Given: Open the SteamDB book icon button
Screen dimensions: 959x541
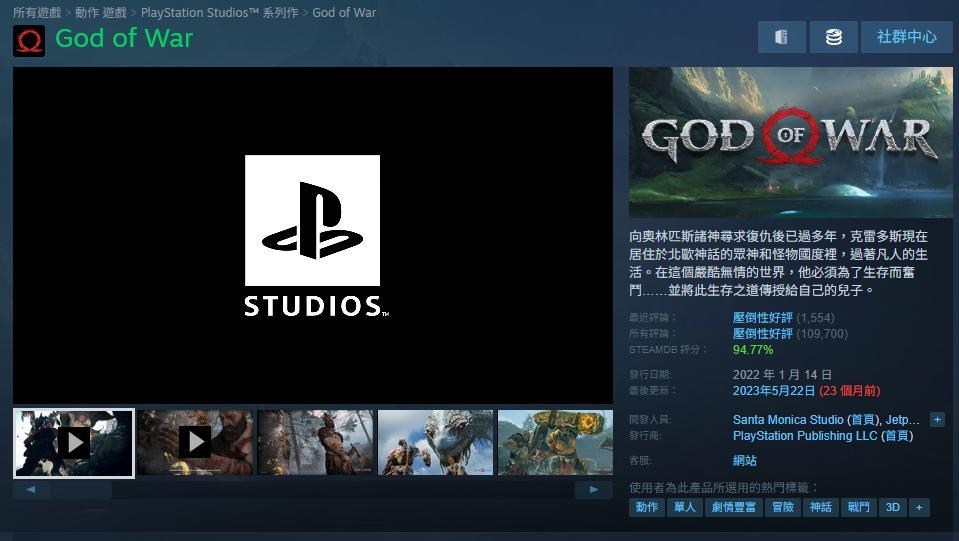Looking at the screenshot, I should coord(782,37).
